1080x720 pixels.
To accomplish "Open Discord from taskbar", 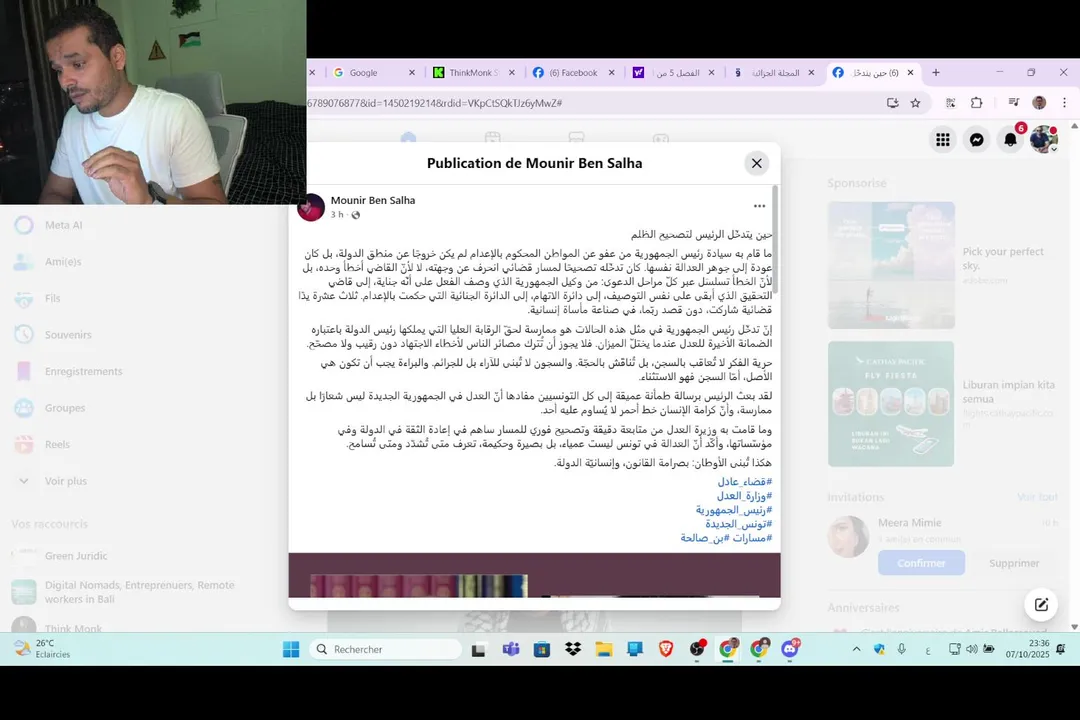I will tap(790, 649).
